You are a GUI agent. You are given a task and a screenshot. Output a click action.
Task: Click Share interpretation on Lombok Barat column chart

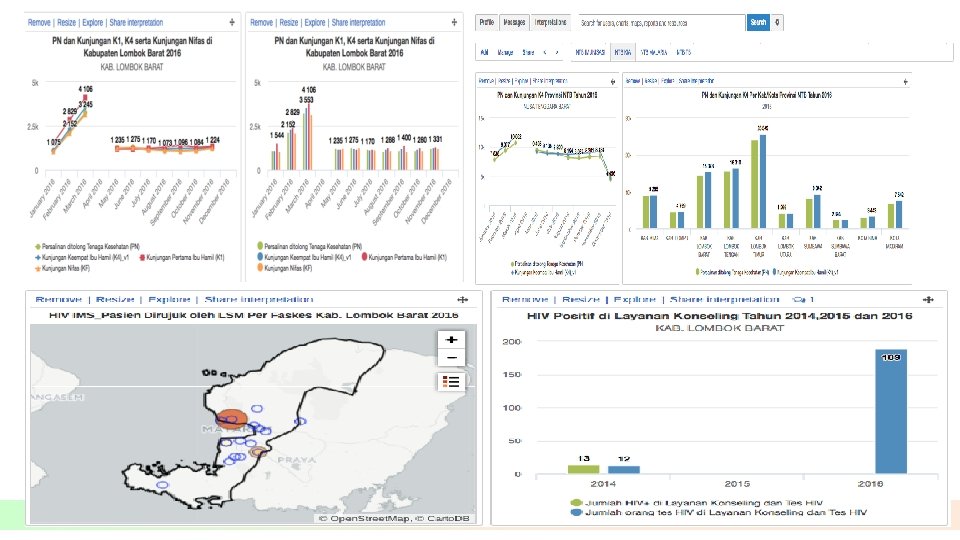(x=358, y=23)
